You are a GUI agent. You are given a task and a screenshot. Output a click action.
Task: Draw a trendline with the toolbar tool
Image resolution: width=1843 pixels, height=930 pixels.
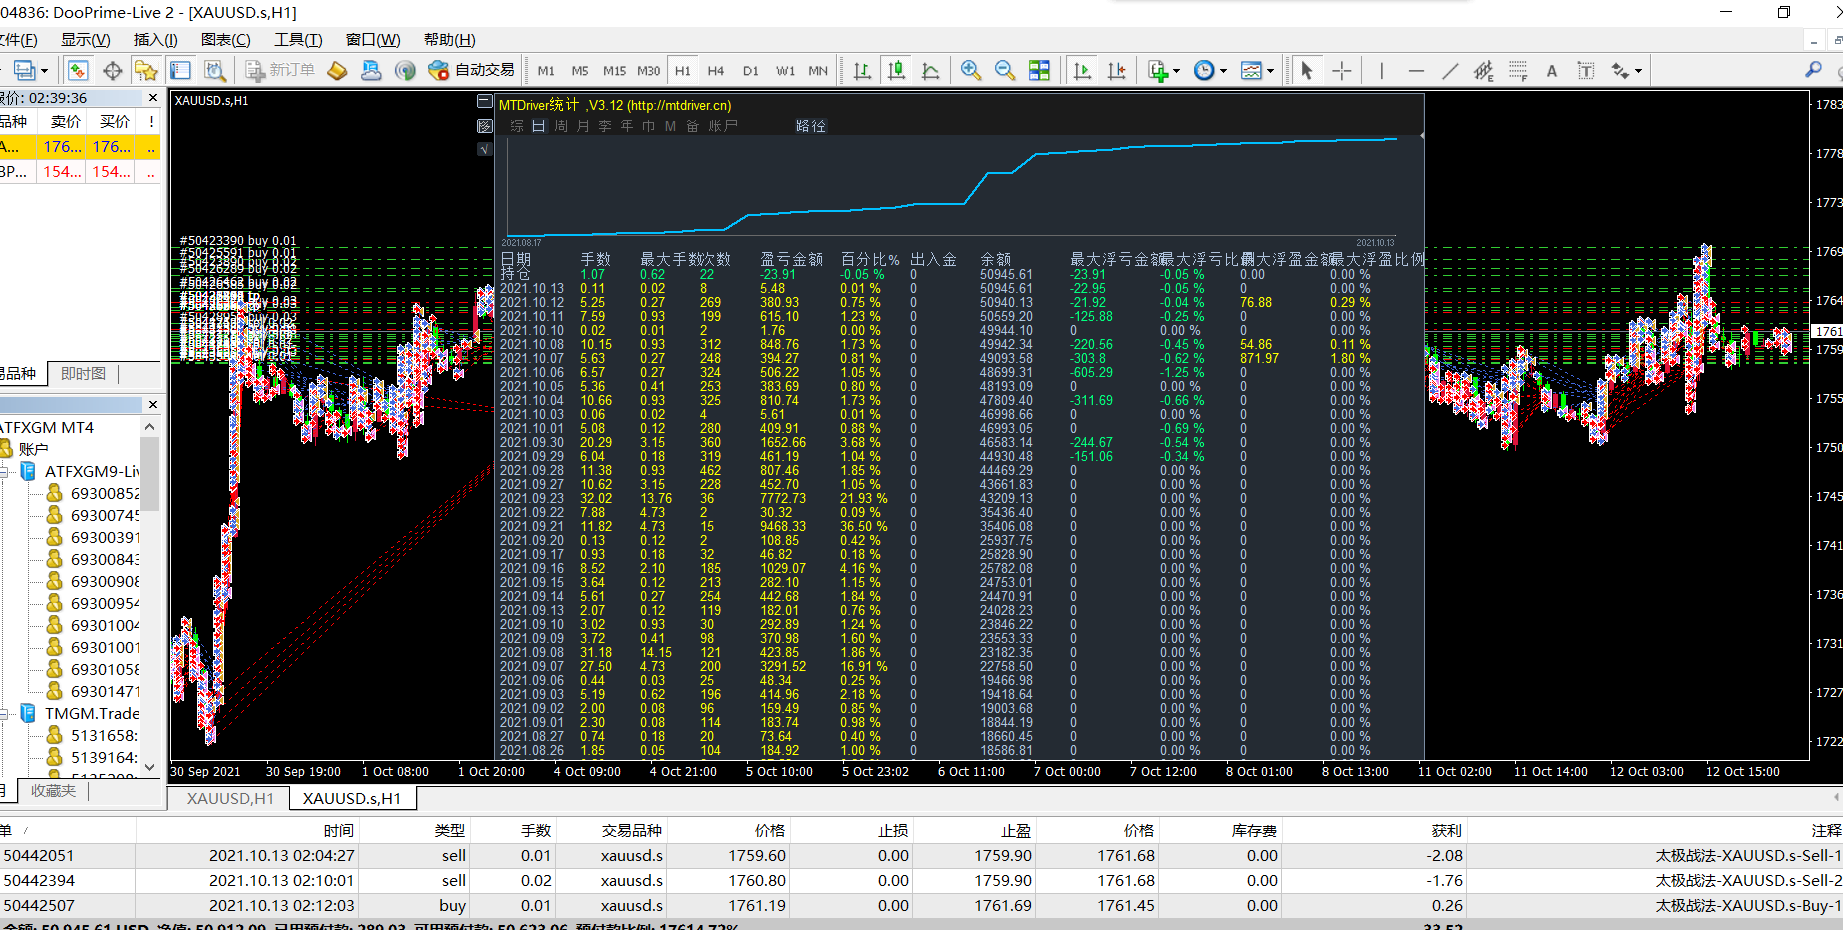pos(1450,70)
